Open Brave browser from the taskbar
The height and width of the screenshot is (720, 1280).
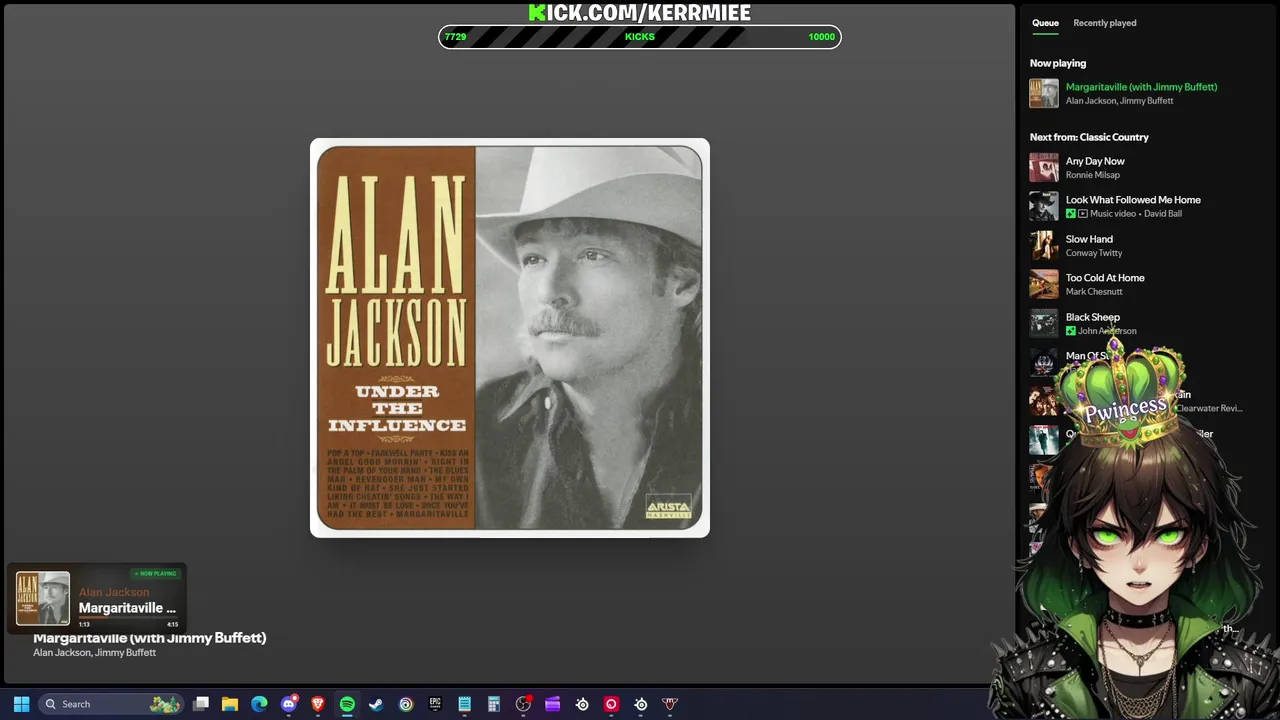[318, 704]
